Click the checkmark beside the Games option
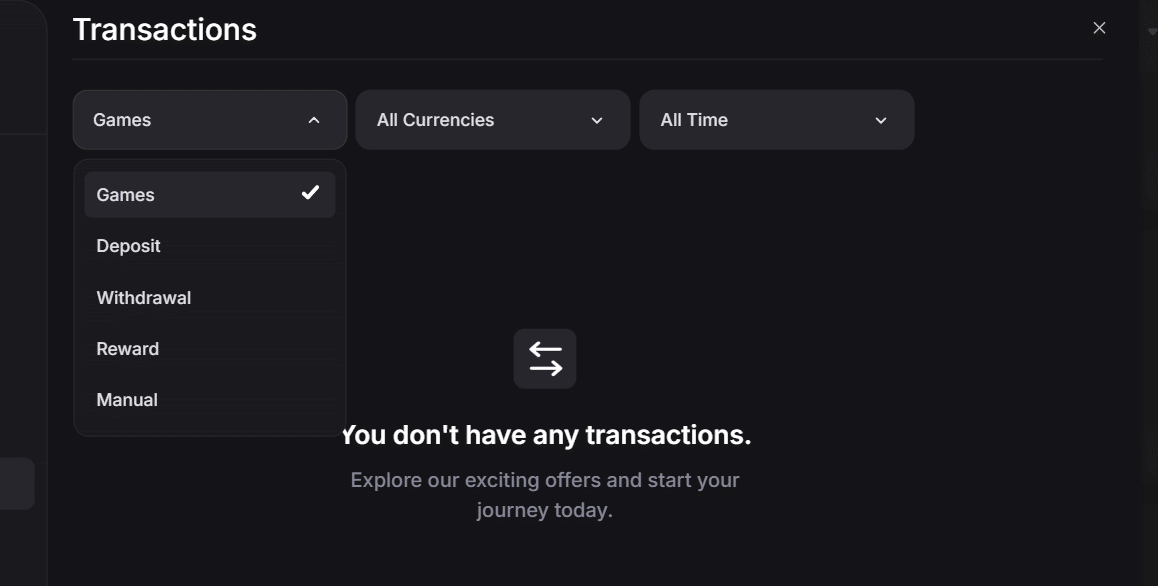The image size is (1158, 586). [311, 193]
